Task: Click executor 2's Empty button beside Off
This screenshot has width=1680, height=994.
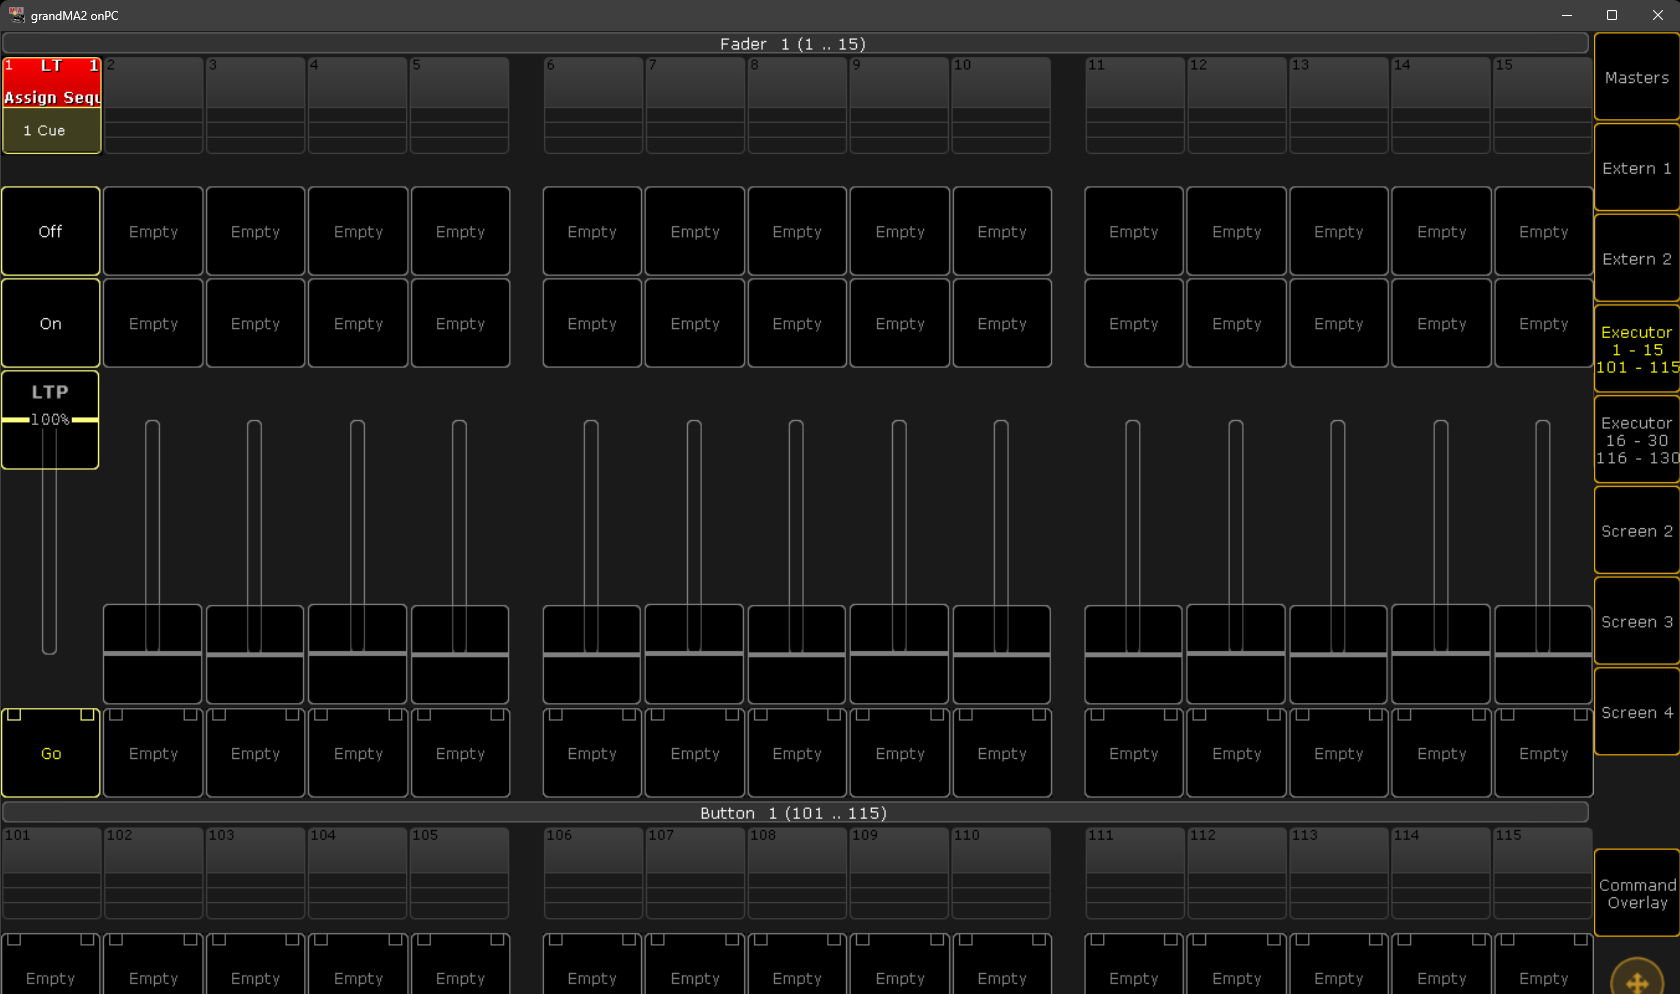Action: pyautogui.click(x=153, y=231)
